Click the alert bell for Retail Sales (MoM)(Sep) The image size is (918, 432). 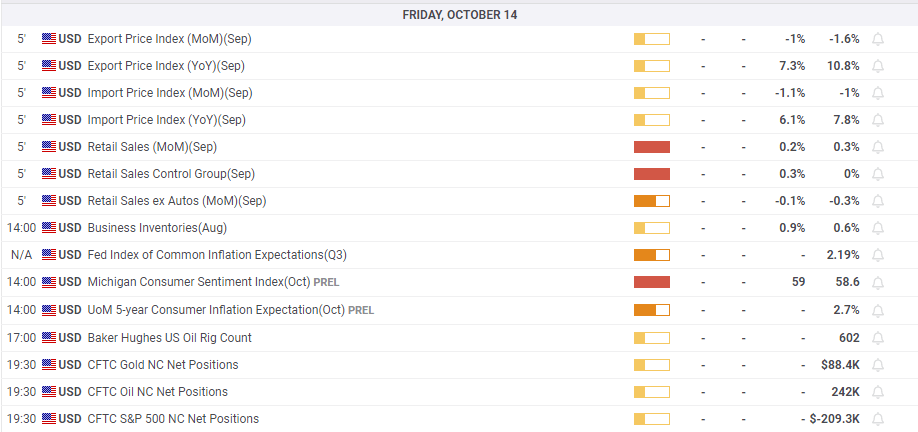click(878, 147)
